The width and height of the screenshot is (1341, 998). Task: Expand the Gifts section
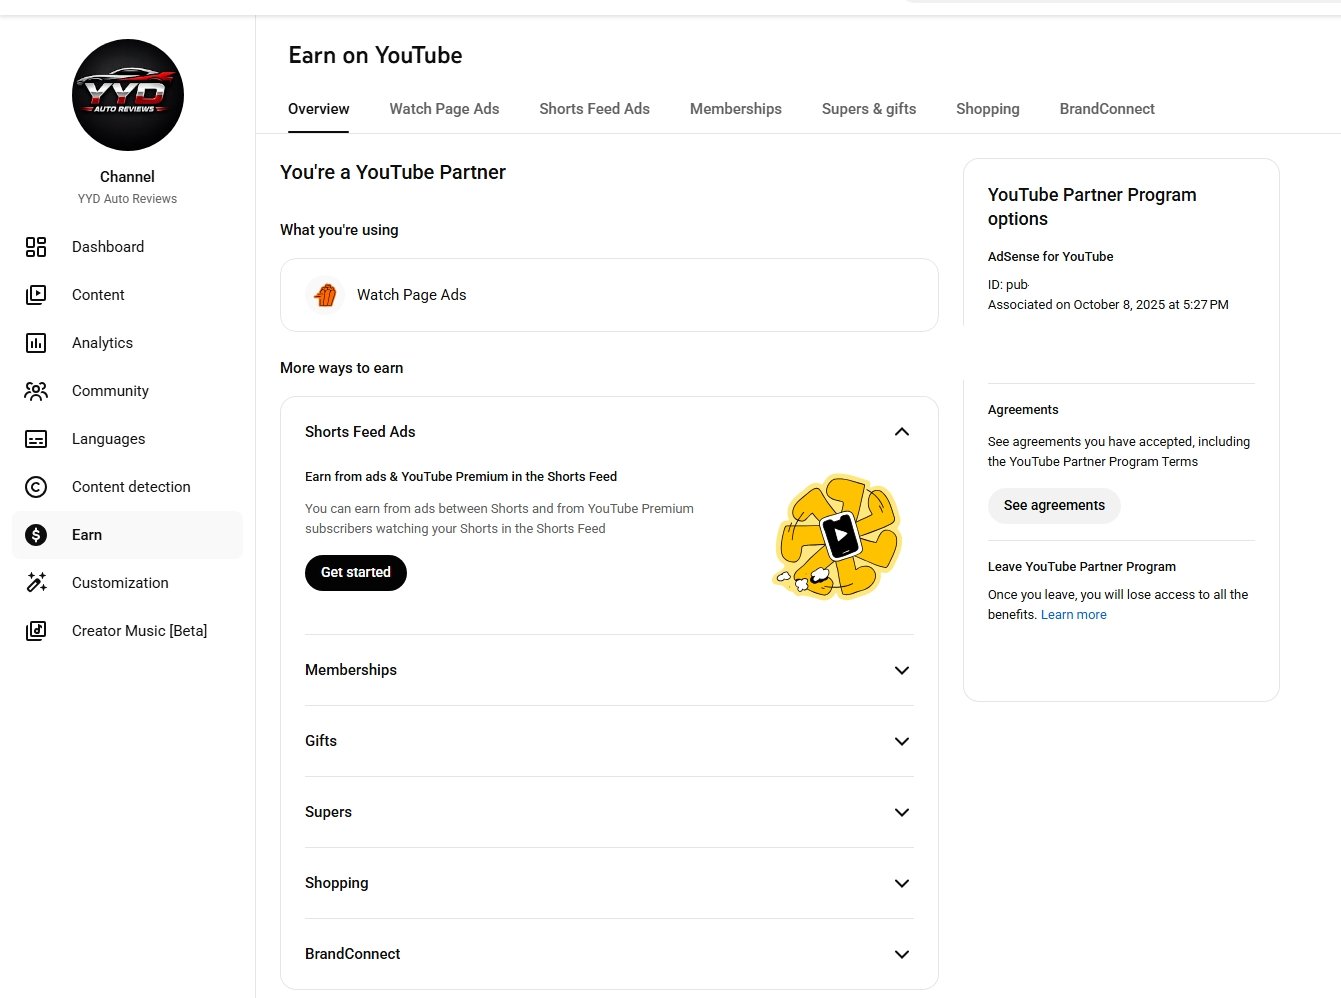901,741
